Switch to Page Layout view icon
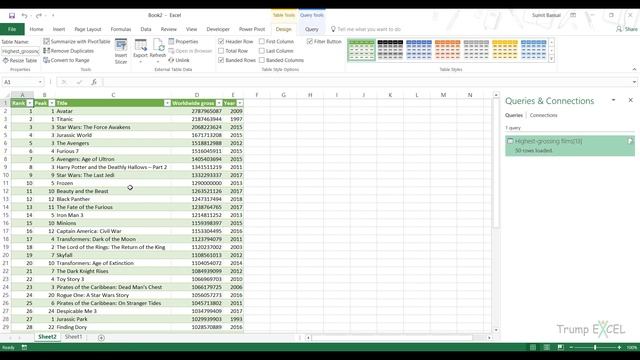This screenshot has width=640, height=360. pos(547,347)
